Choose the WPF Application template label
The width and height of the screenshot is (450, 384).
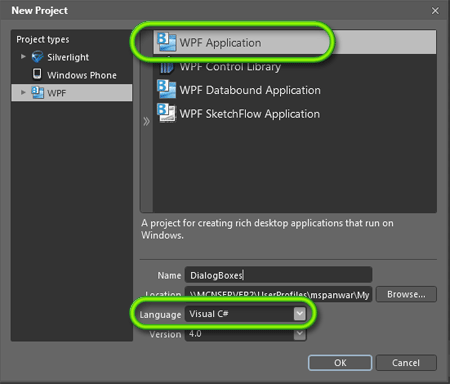tap(220, 43)
